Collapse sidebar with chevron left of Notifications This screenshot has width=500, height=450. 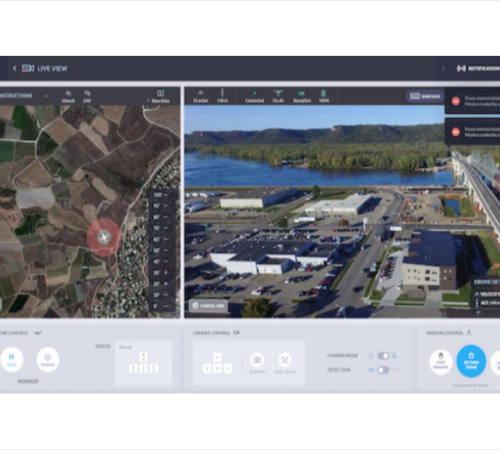click(x=443, y=69)
